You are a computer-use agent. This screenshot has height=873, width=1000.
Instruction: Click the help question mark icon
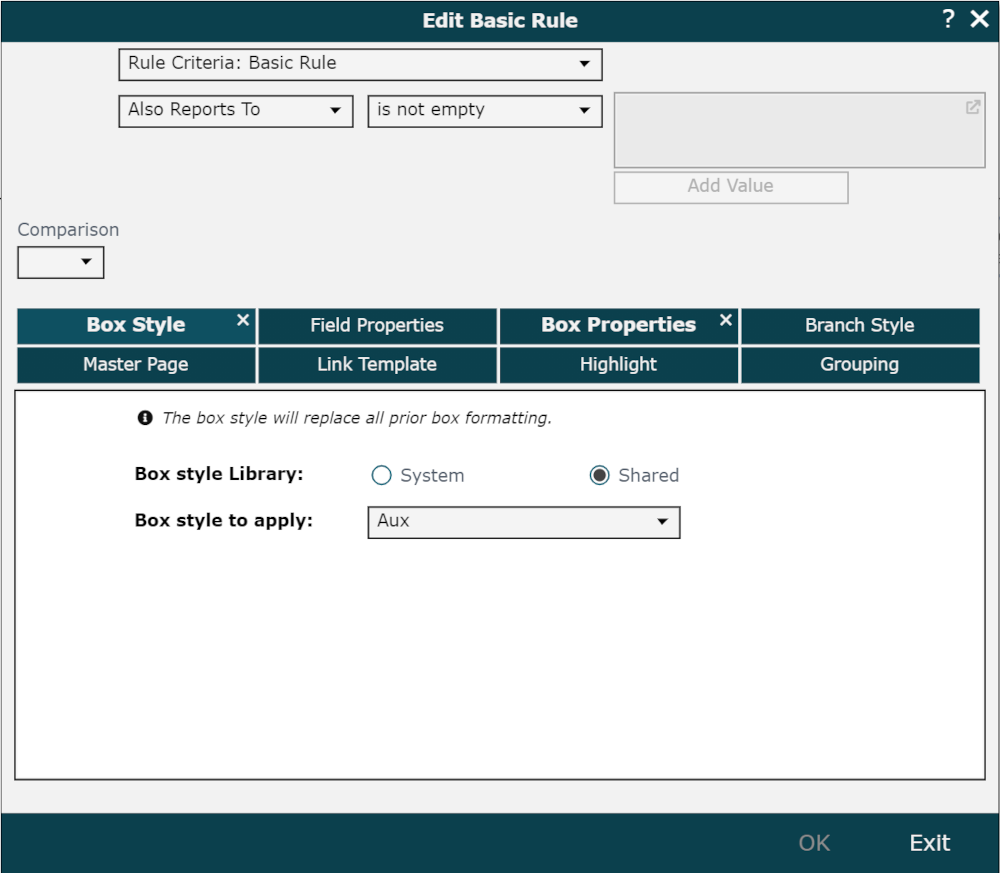pos(948,19)
